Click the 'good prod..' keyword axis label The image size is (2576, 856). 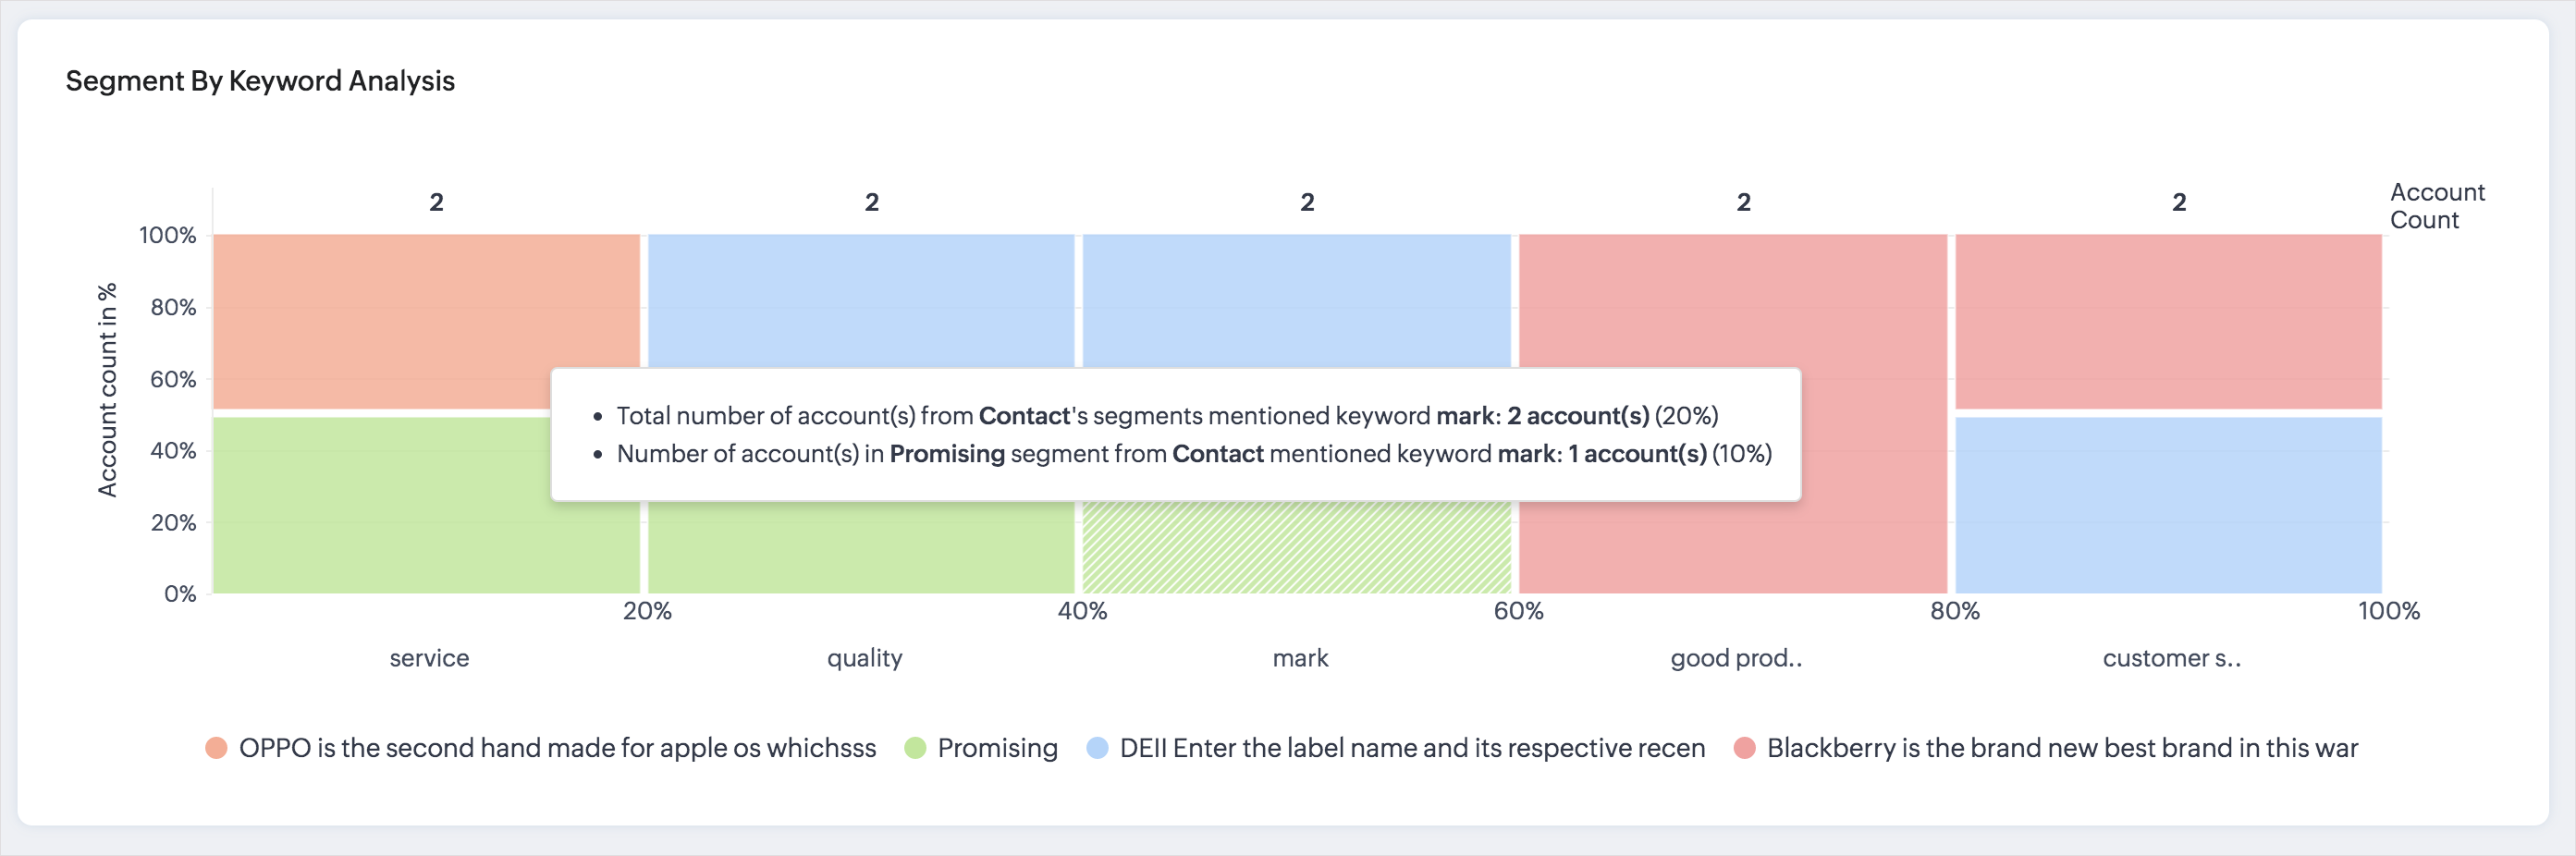point(1736,658)
